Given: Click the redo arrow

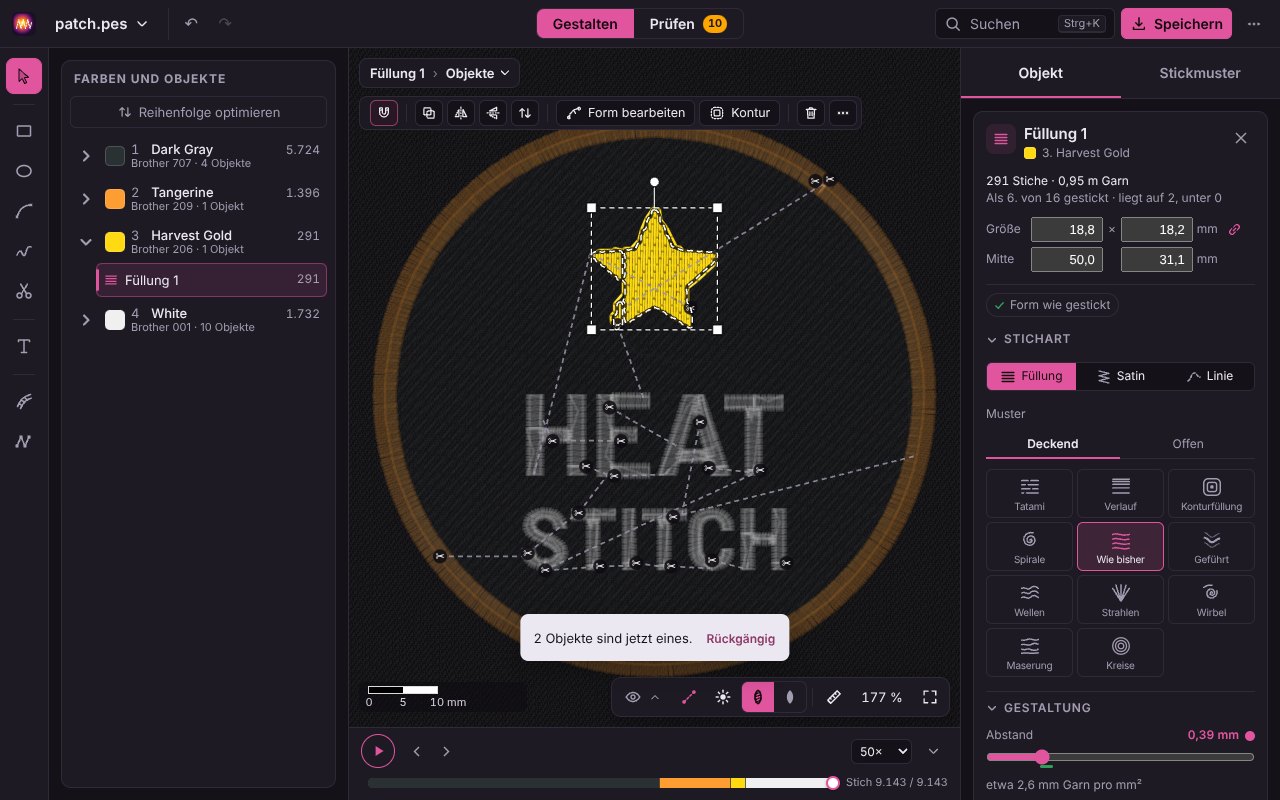Looking at the screenshot, I should point(225,23).
